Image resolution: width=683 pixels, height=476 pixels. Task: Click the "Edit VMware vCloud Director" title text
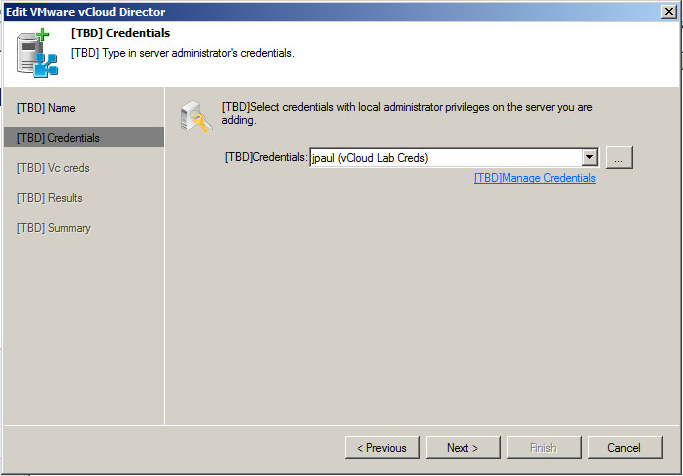pos(86,12)
